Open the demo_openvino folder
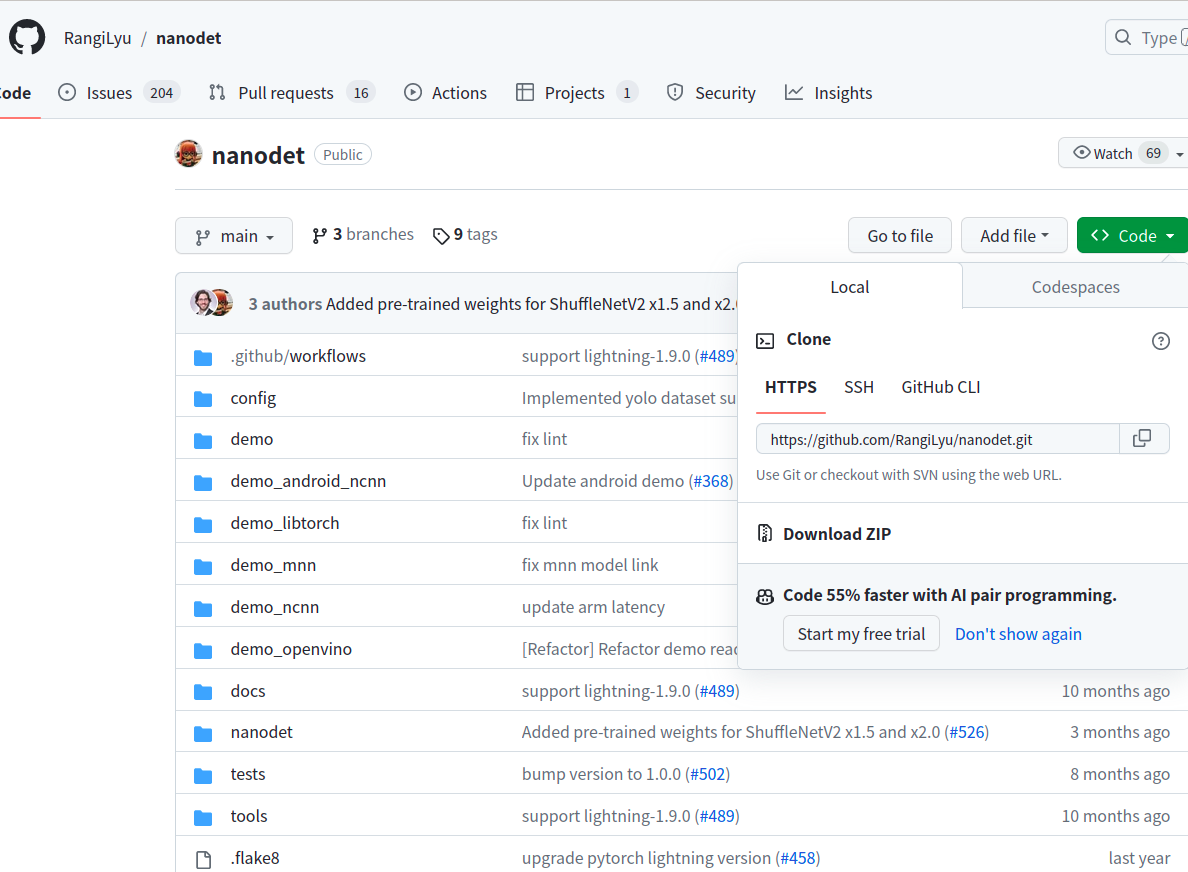The width and height of the screenshot is (1188, 872). tap(291, 649)
